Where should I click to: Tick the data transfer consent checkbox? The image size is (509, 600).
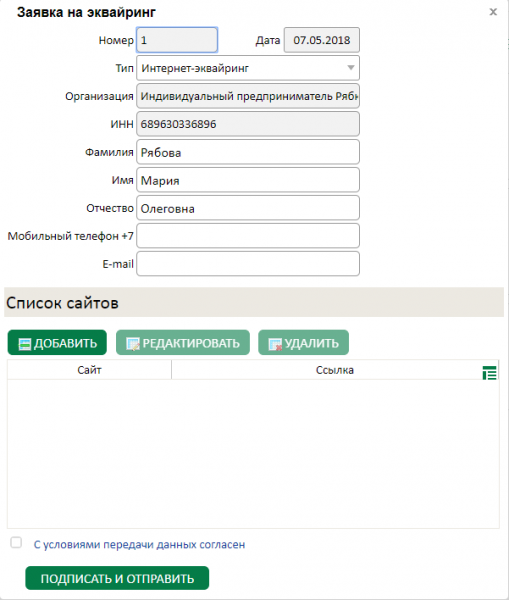(16, 543)
